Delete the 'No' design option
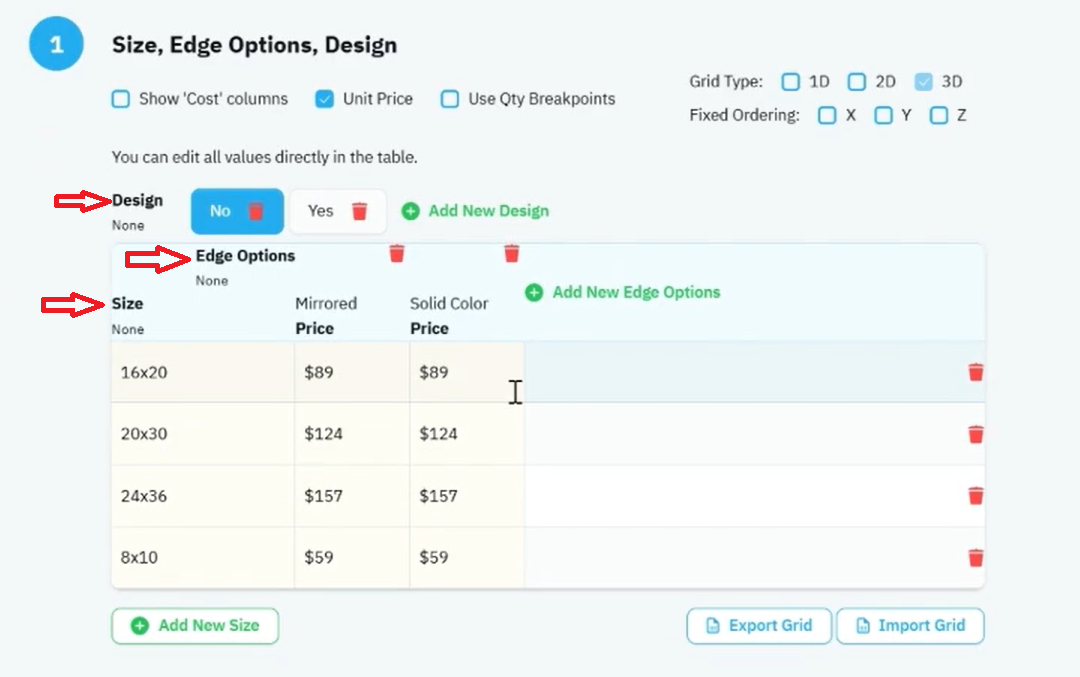 (x=256, y=211)
